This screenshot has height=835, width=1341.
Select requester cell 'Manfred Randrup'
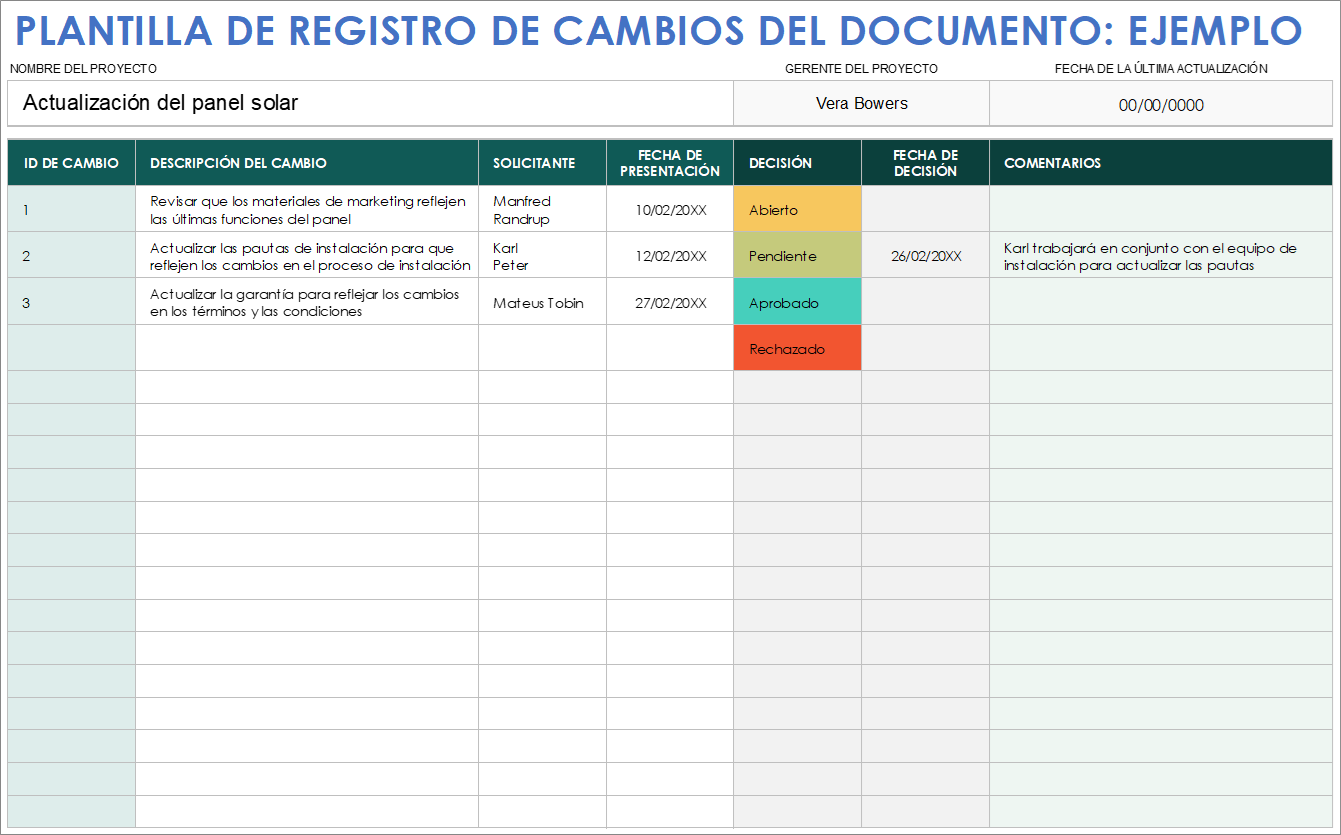[x=542, y=210]
